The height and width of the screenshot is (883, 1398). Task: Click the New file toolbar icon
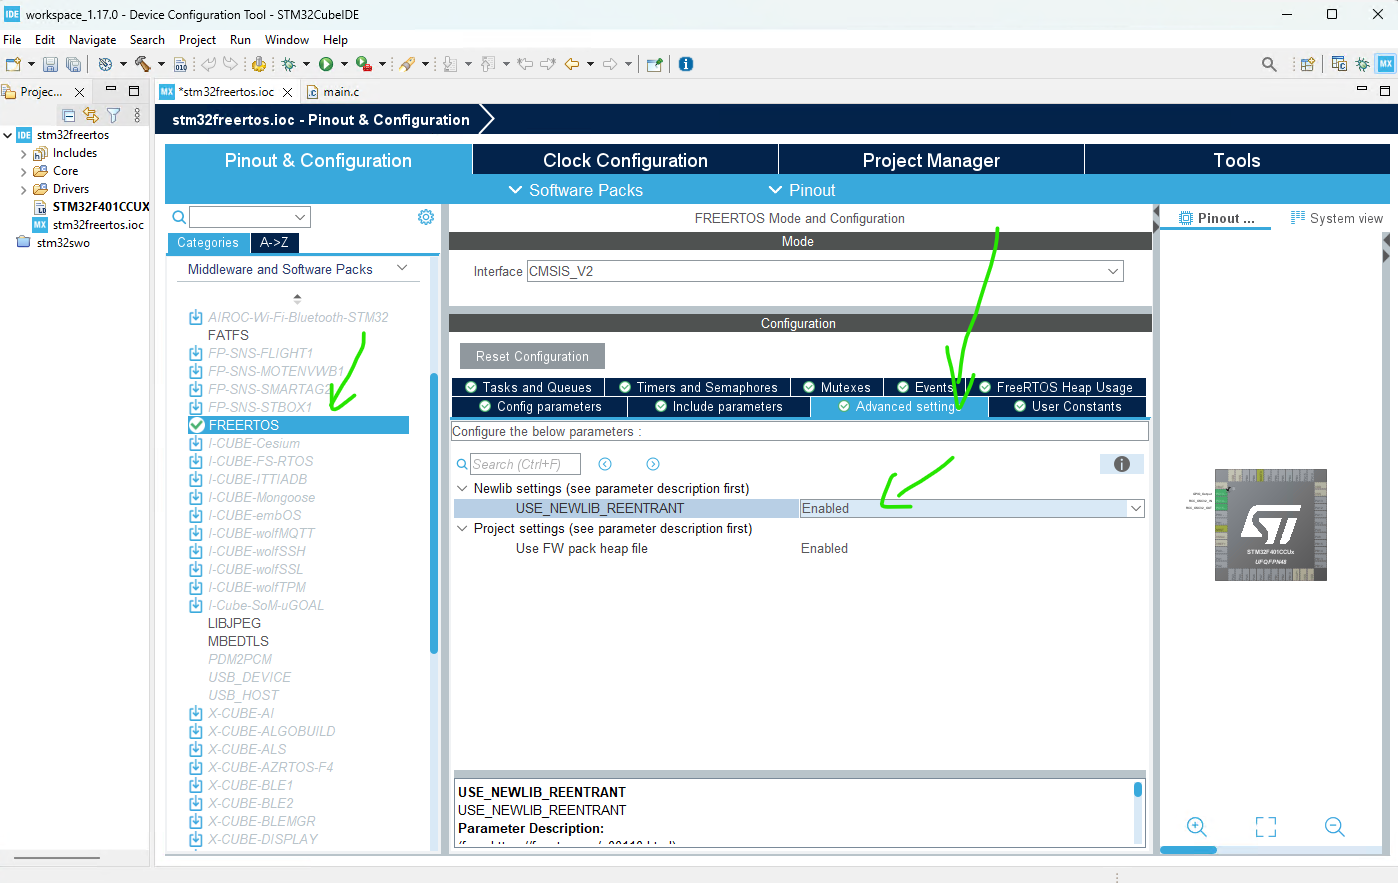click(14, 64)
